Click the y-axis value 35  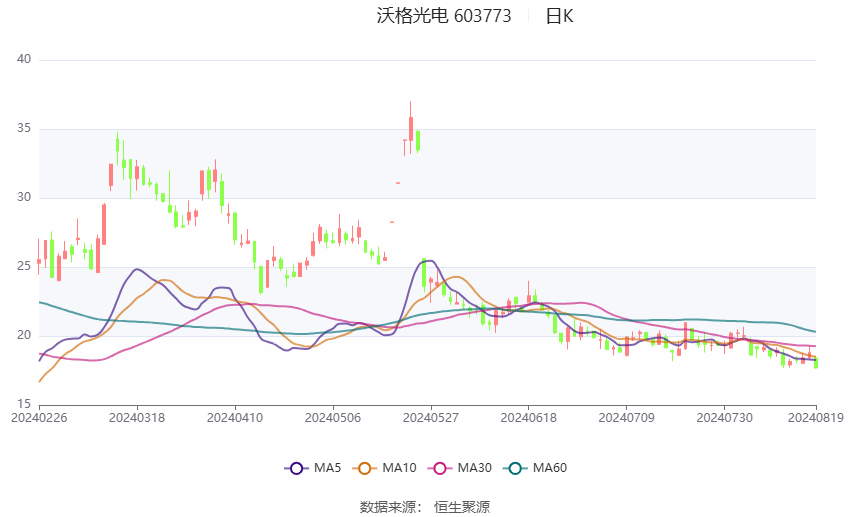pos(24,129)
